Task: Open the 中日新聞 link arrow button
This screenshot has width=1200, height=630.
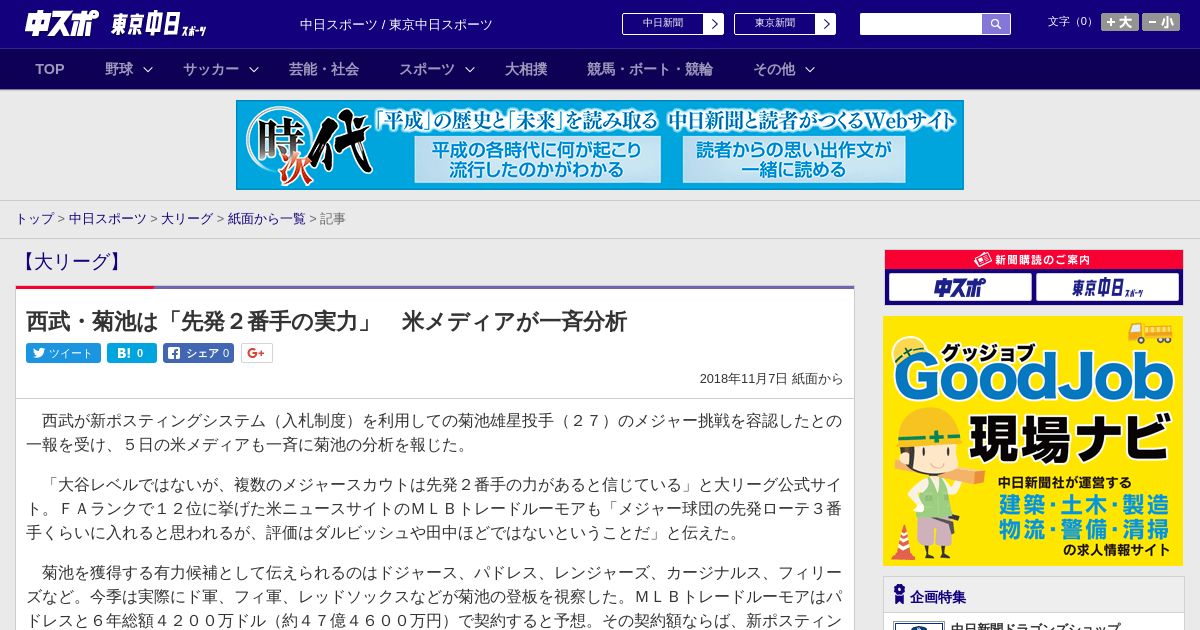Action: (x=713, y=24)
